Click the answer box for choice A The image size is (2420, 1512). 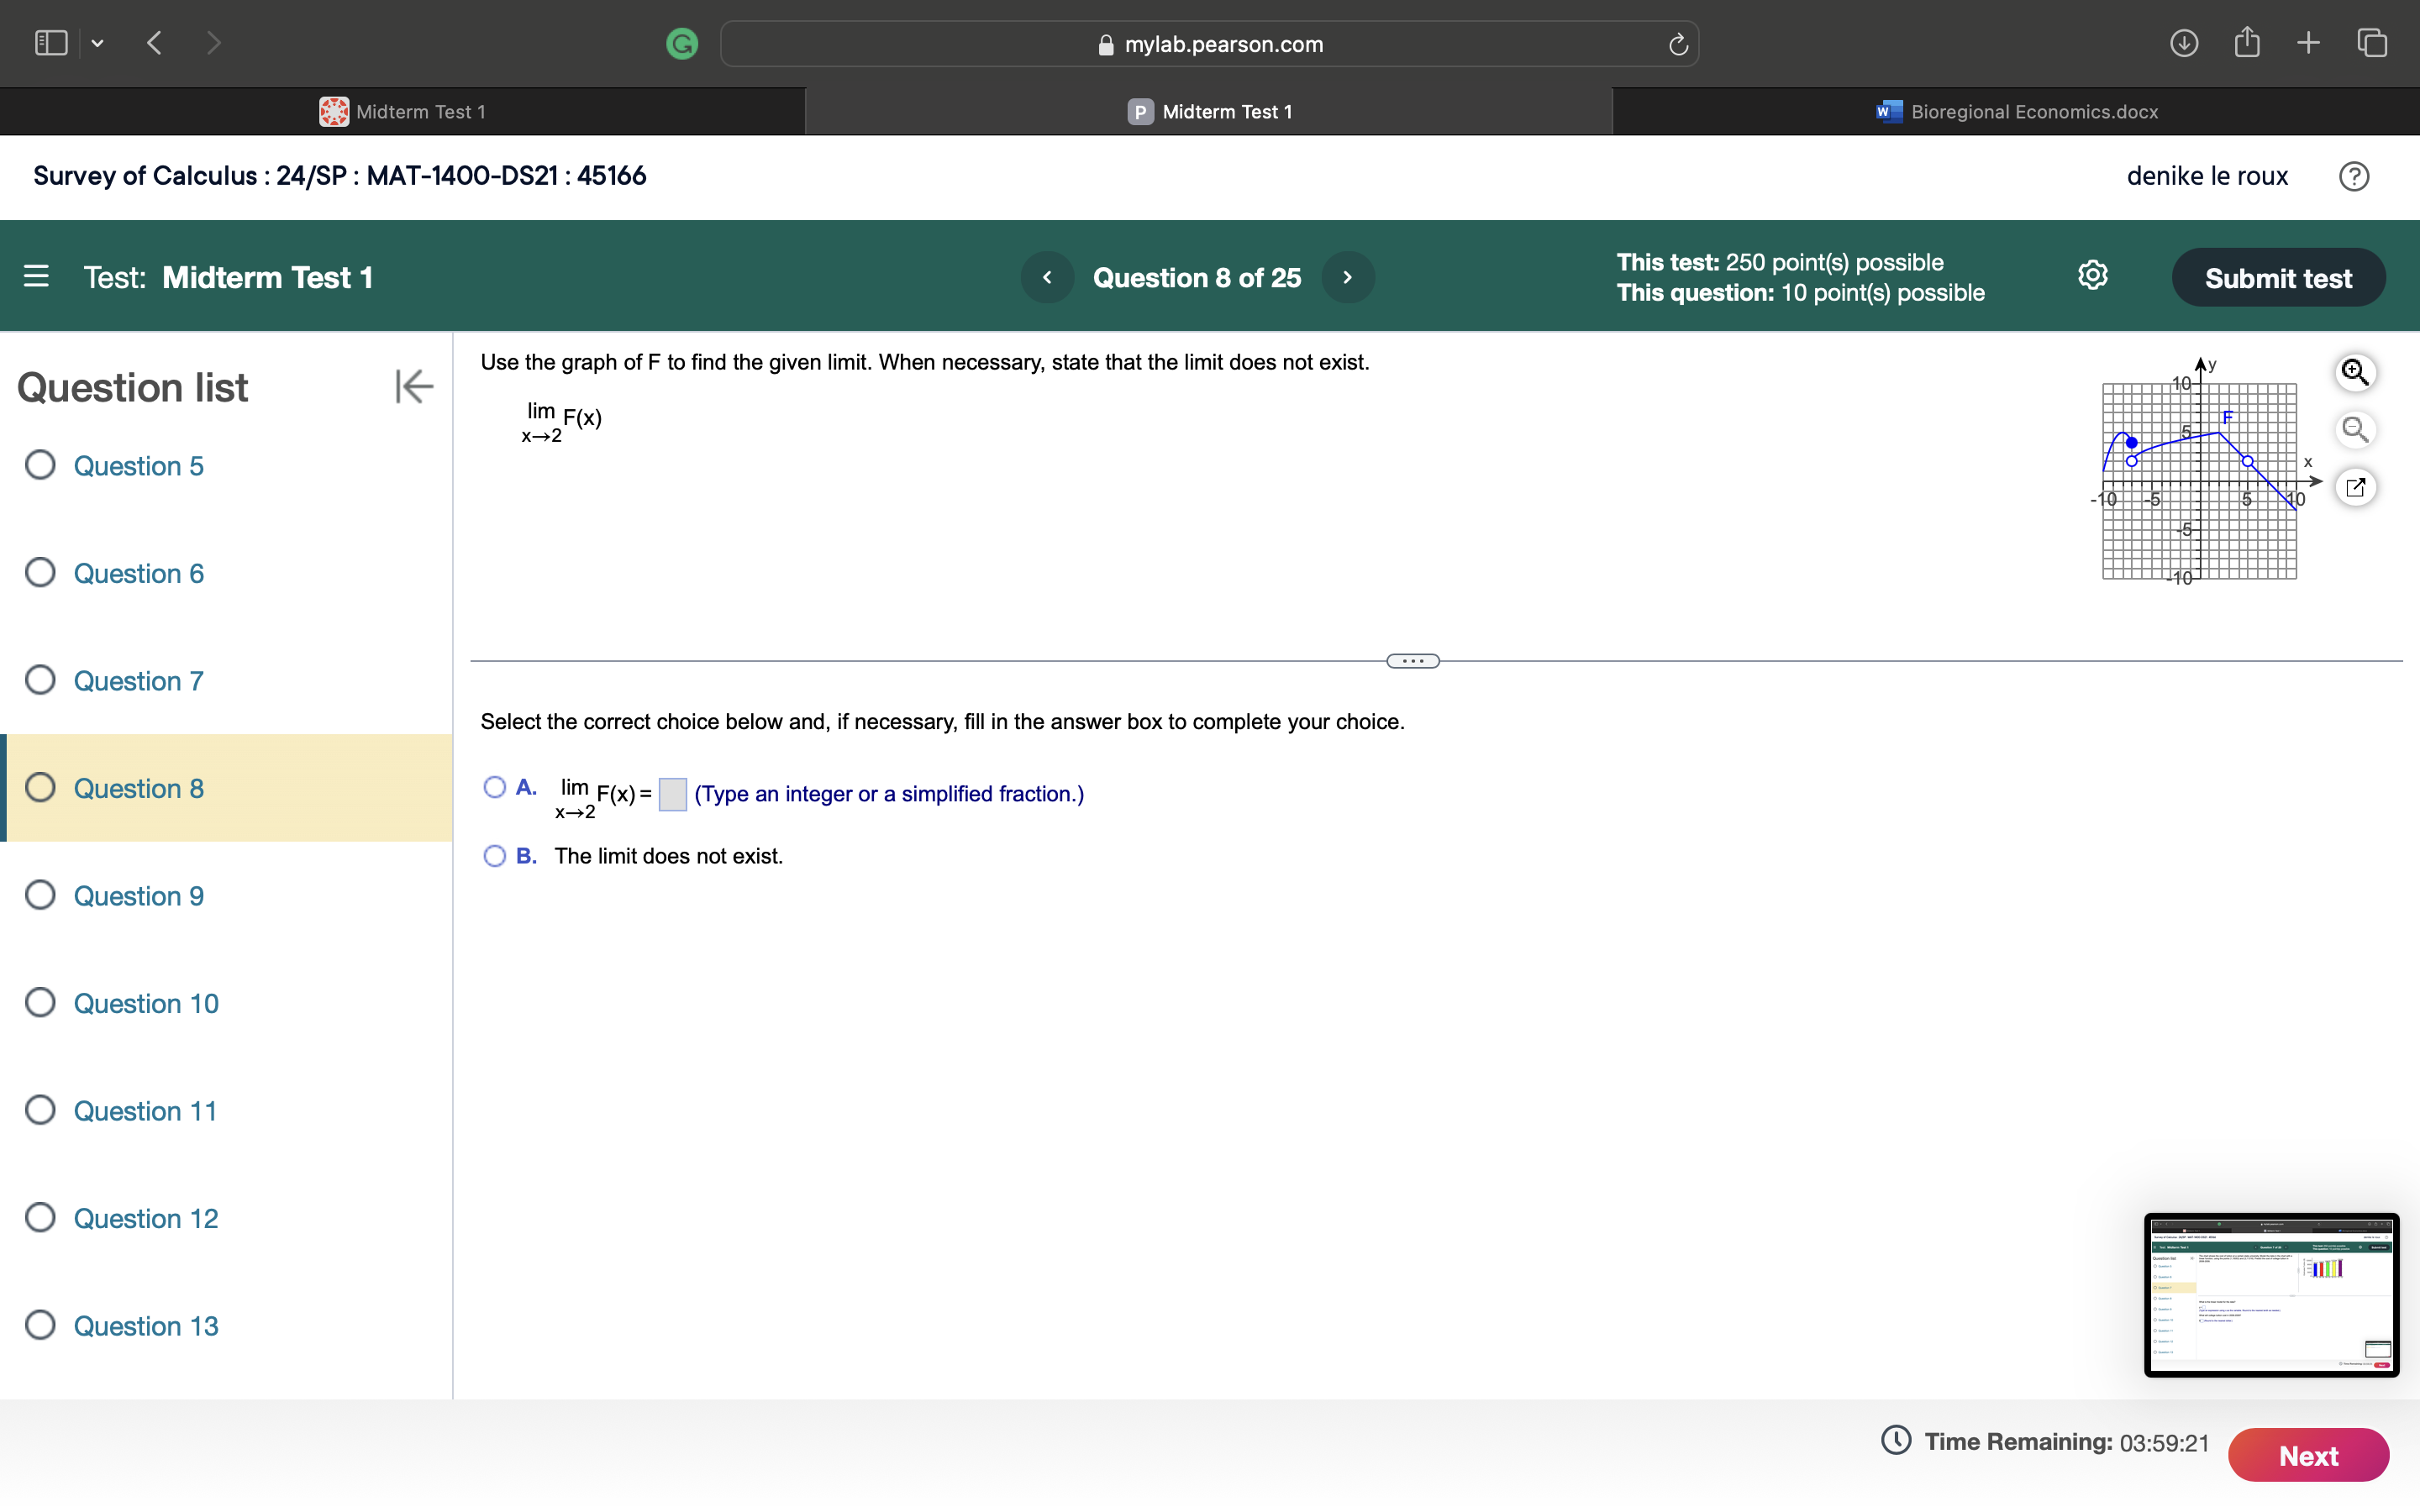click(672, 794)
